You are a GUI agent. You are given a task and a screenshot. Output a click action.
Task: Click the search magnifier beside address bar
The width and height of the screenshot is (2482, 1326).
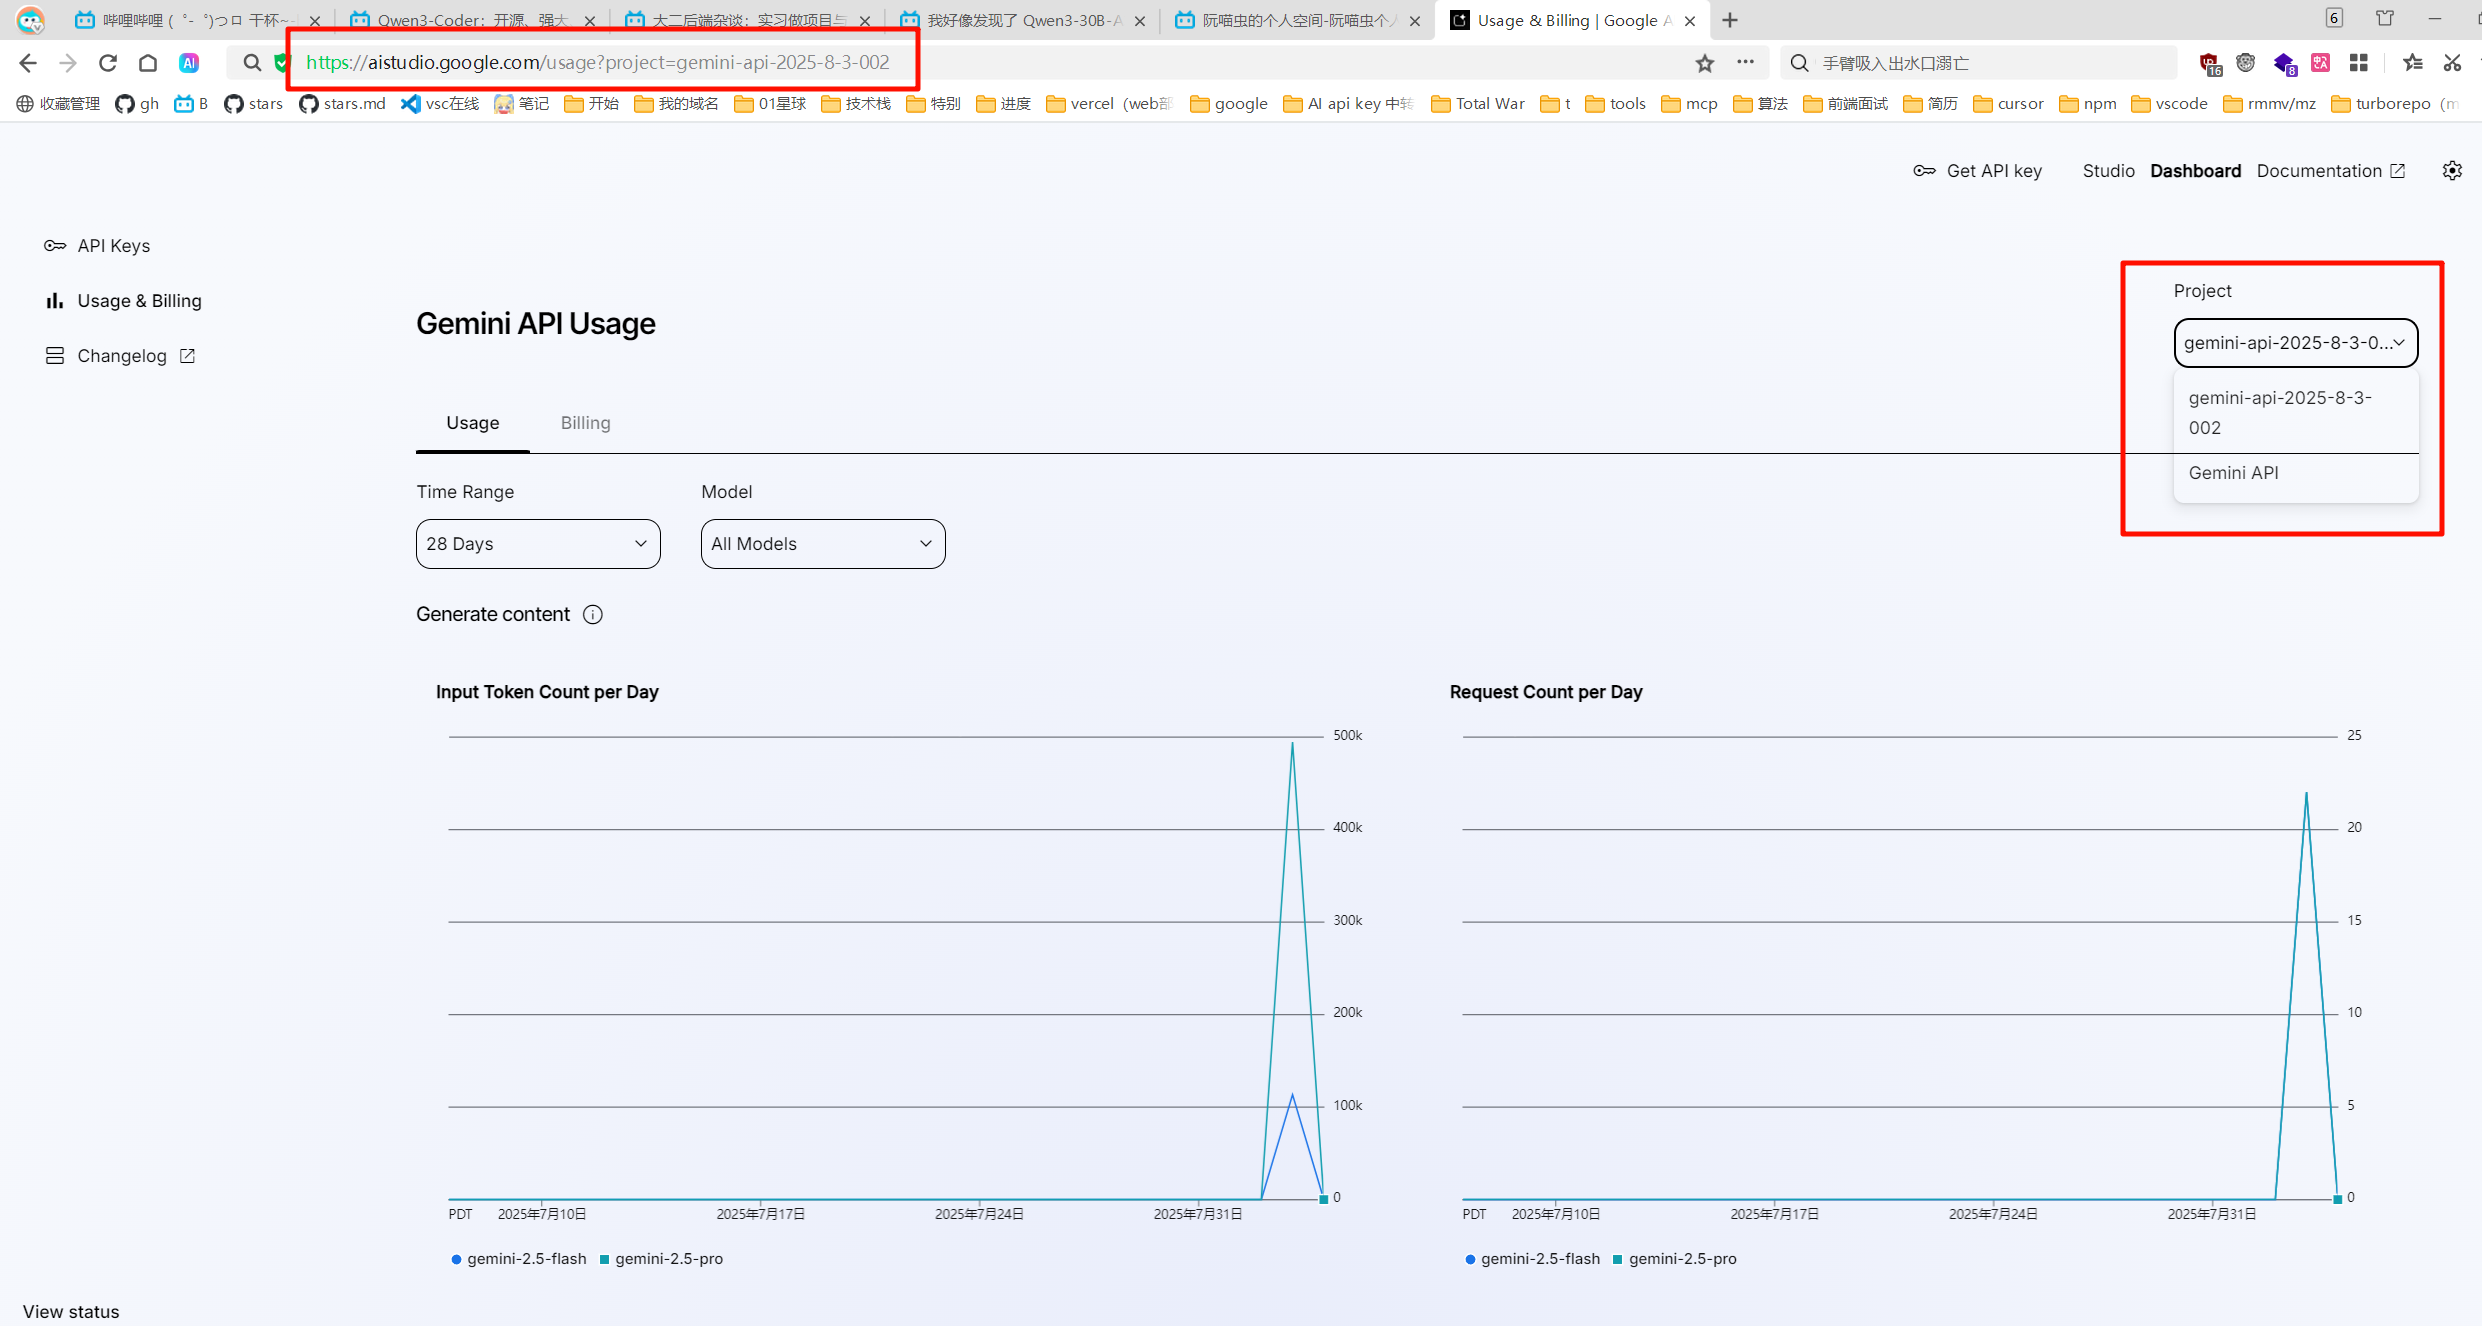coord(252,63)
